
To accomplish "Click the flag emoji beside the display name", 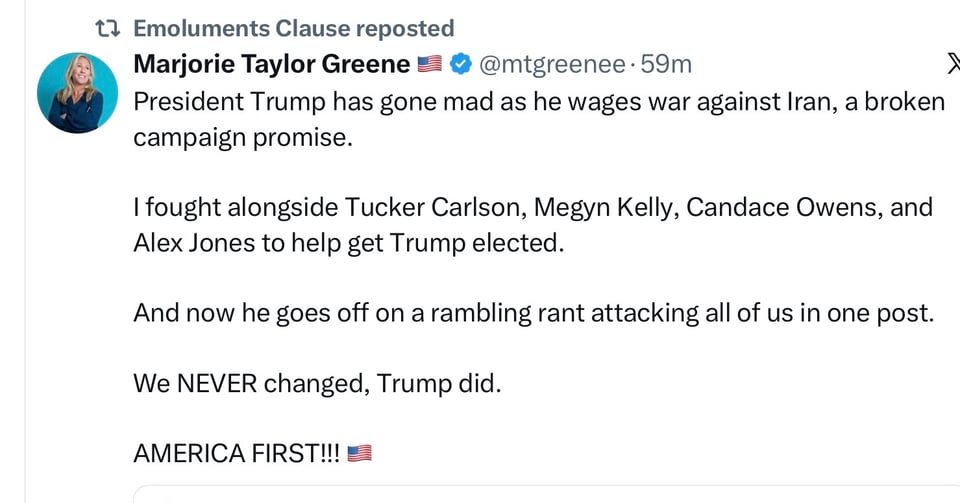I will click(429, 65).
